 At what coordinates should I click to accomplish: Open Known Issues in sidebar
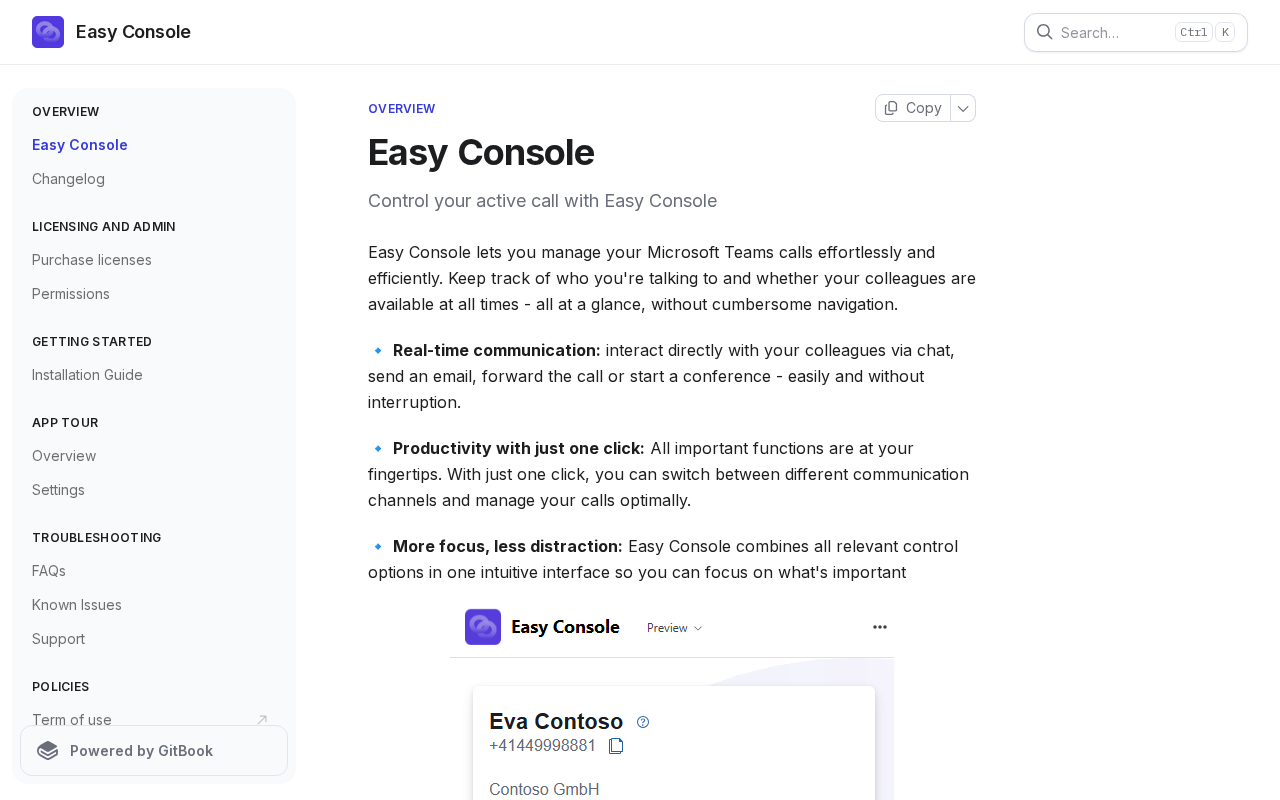tap(77, 605)
